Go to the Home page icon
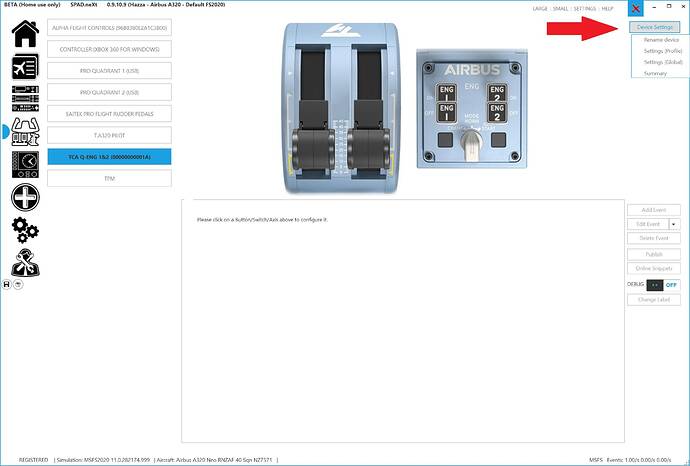This screenshot has height=466, width=690. pos(25,34)
